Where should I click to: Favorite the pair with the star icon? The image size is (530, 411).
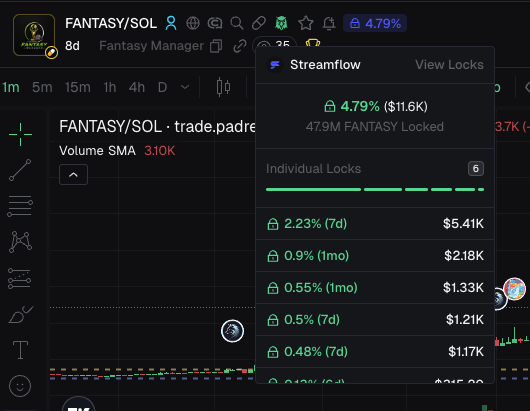306,23
